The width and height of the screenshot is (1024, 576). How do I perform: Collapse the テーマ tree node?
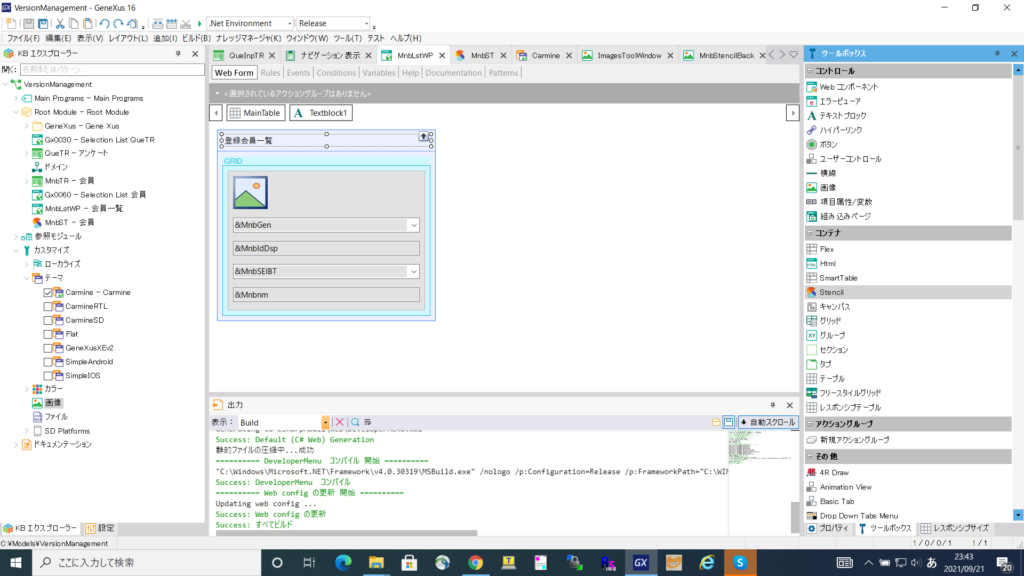27,278
